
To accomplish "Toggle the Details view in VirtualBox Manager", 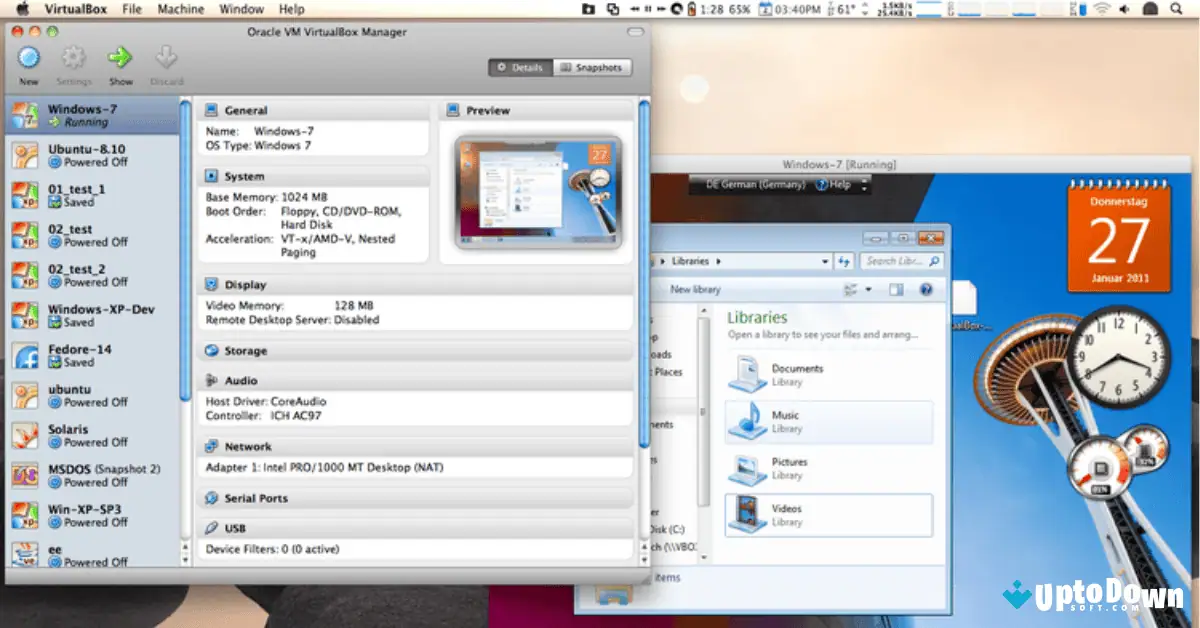I will (519, 67).
